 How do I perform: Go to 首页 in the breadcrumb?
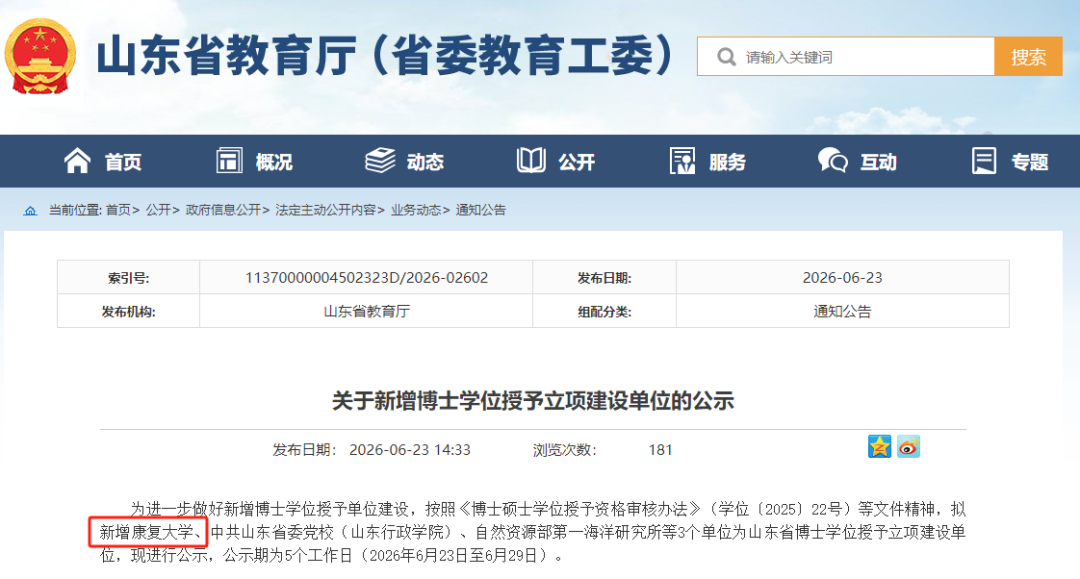pos(118,210)
